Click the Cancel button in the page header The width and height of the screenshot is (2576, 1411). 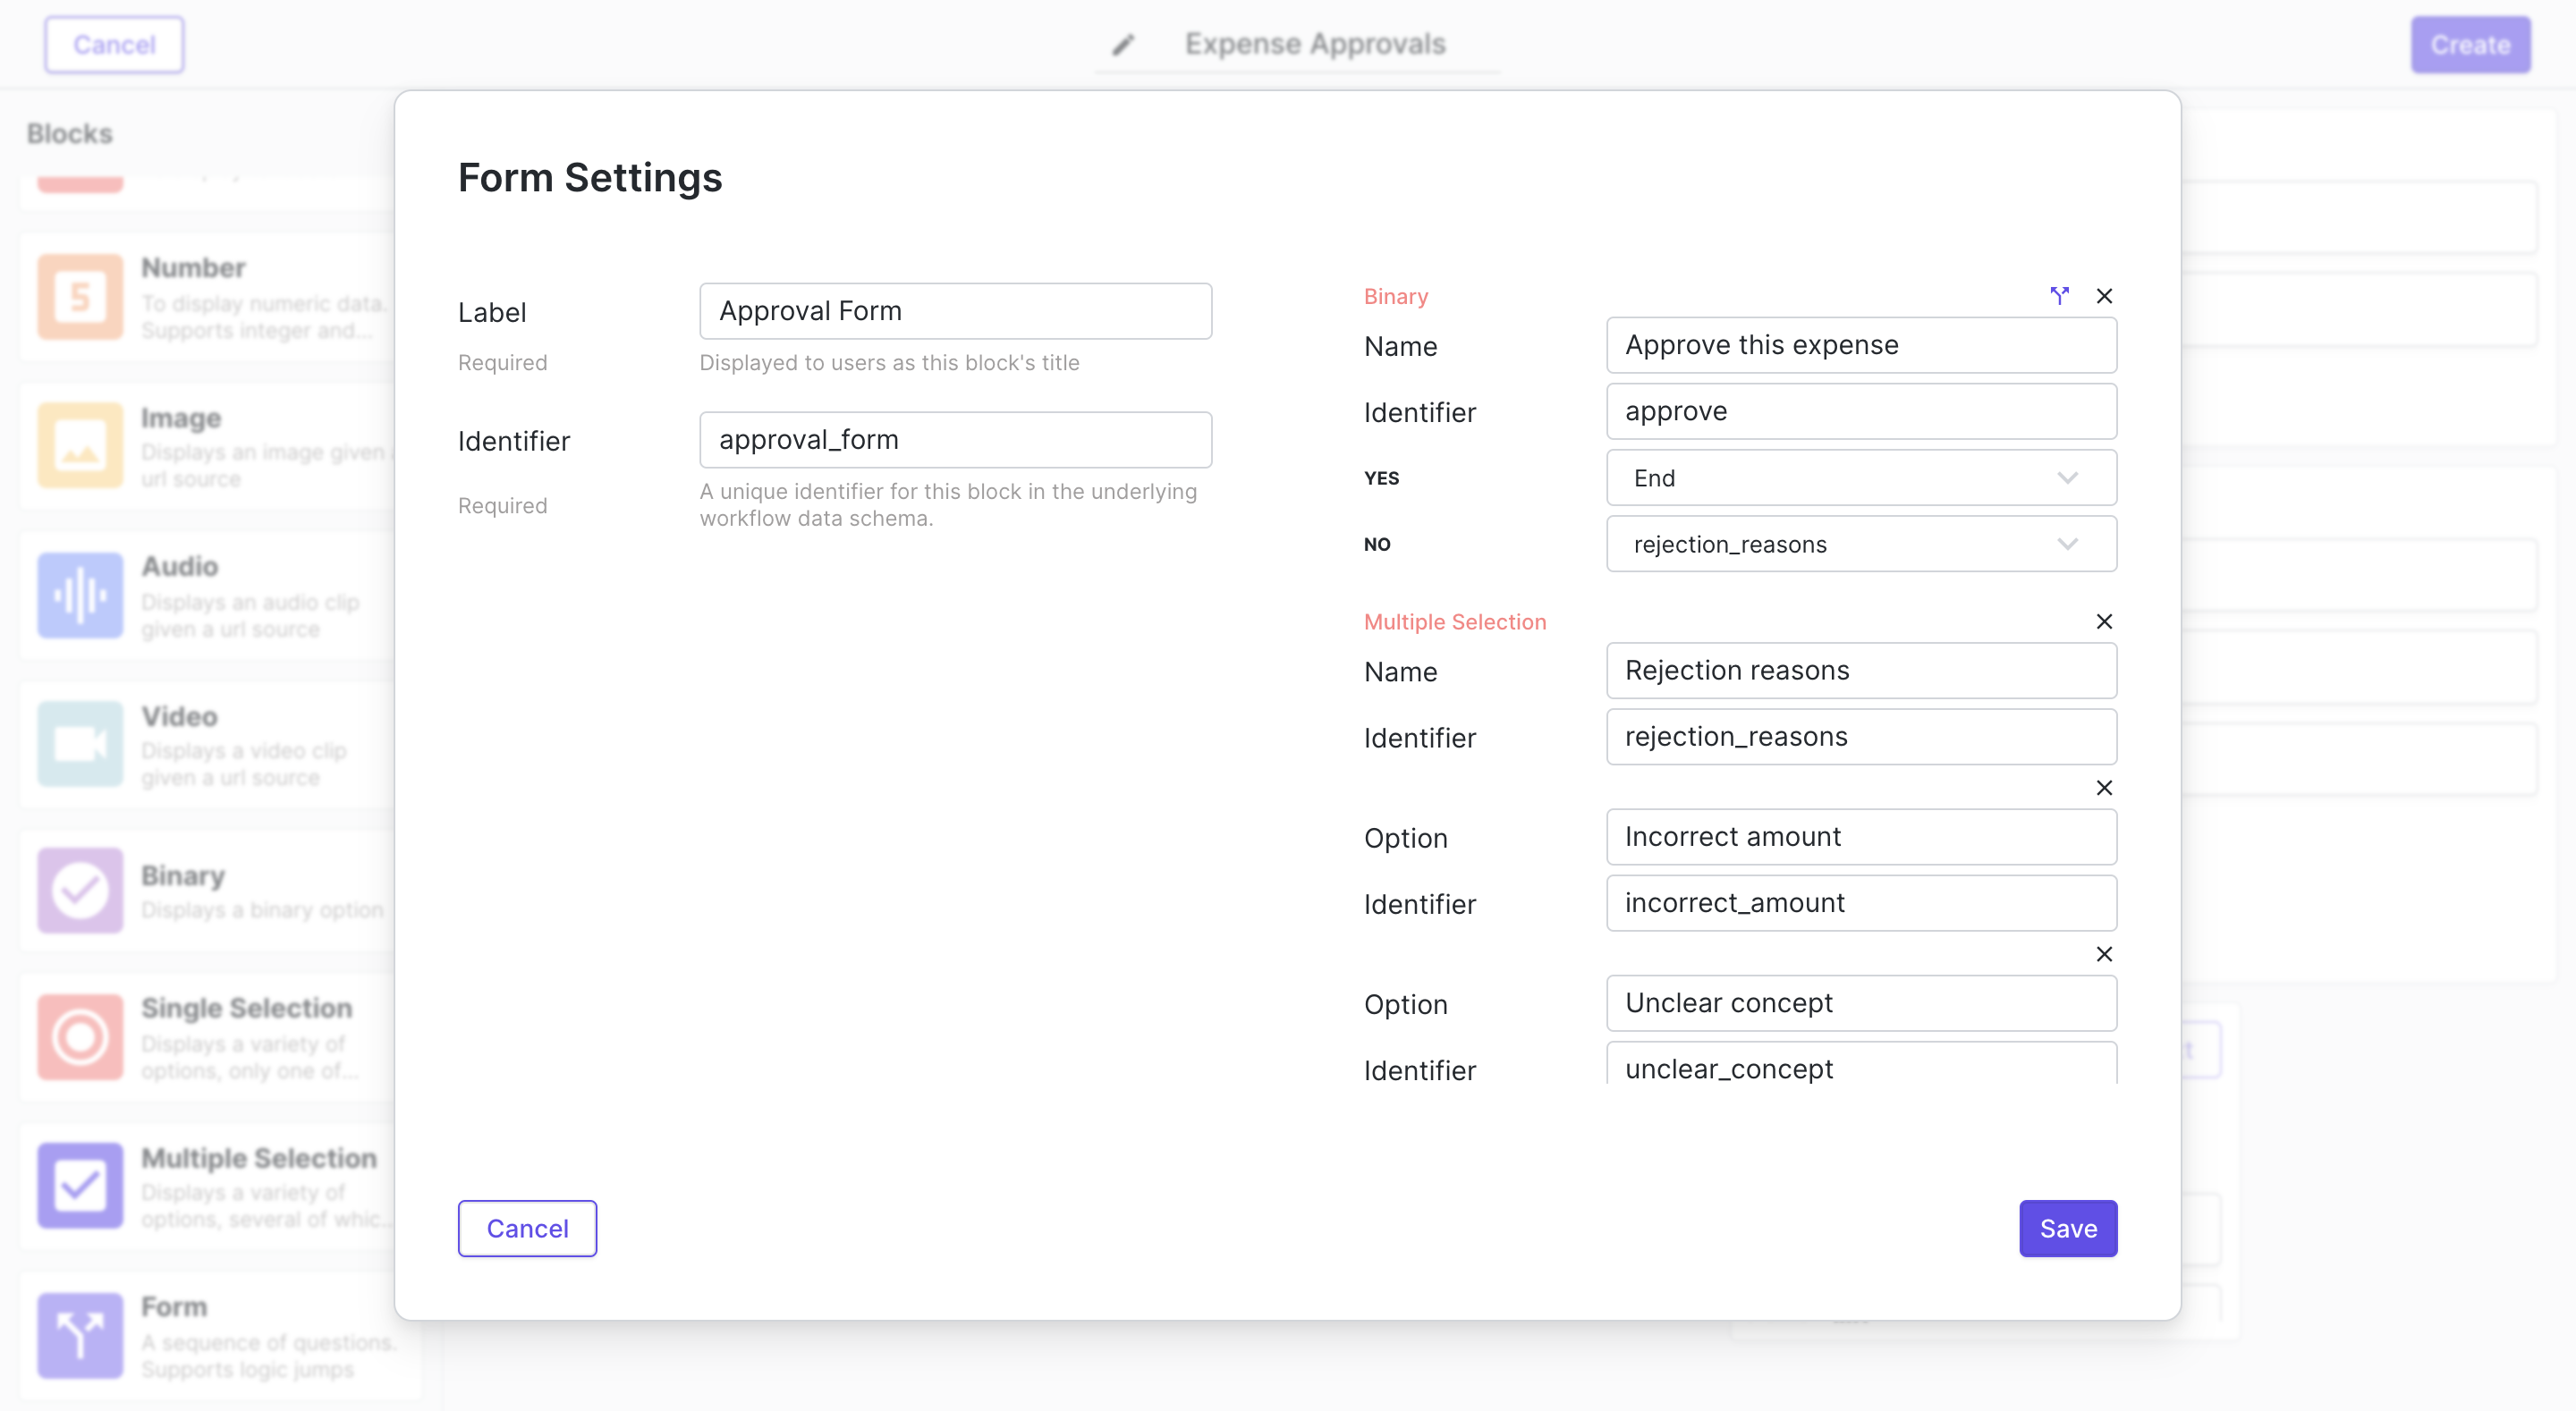(114, 45)
